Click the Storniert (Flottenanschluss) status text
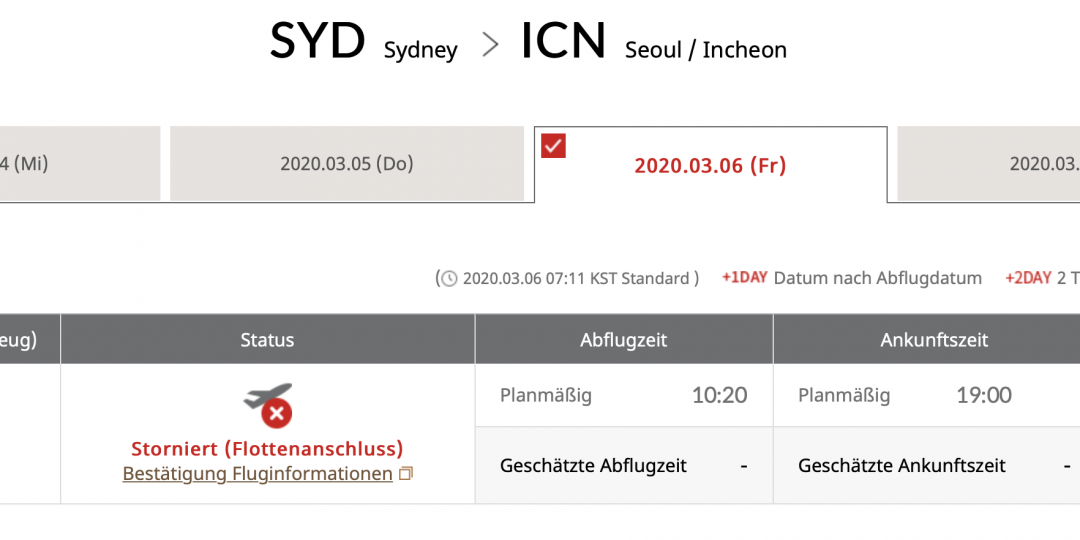The width and height of the screenshot is (1080, 540). pos(267,449)
